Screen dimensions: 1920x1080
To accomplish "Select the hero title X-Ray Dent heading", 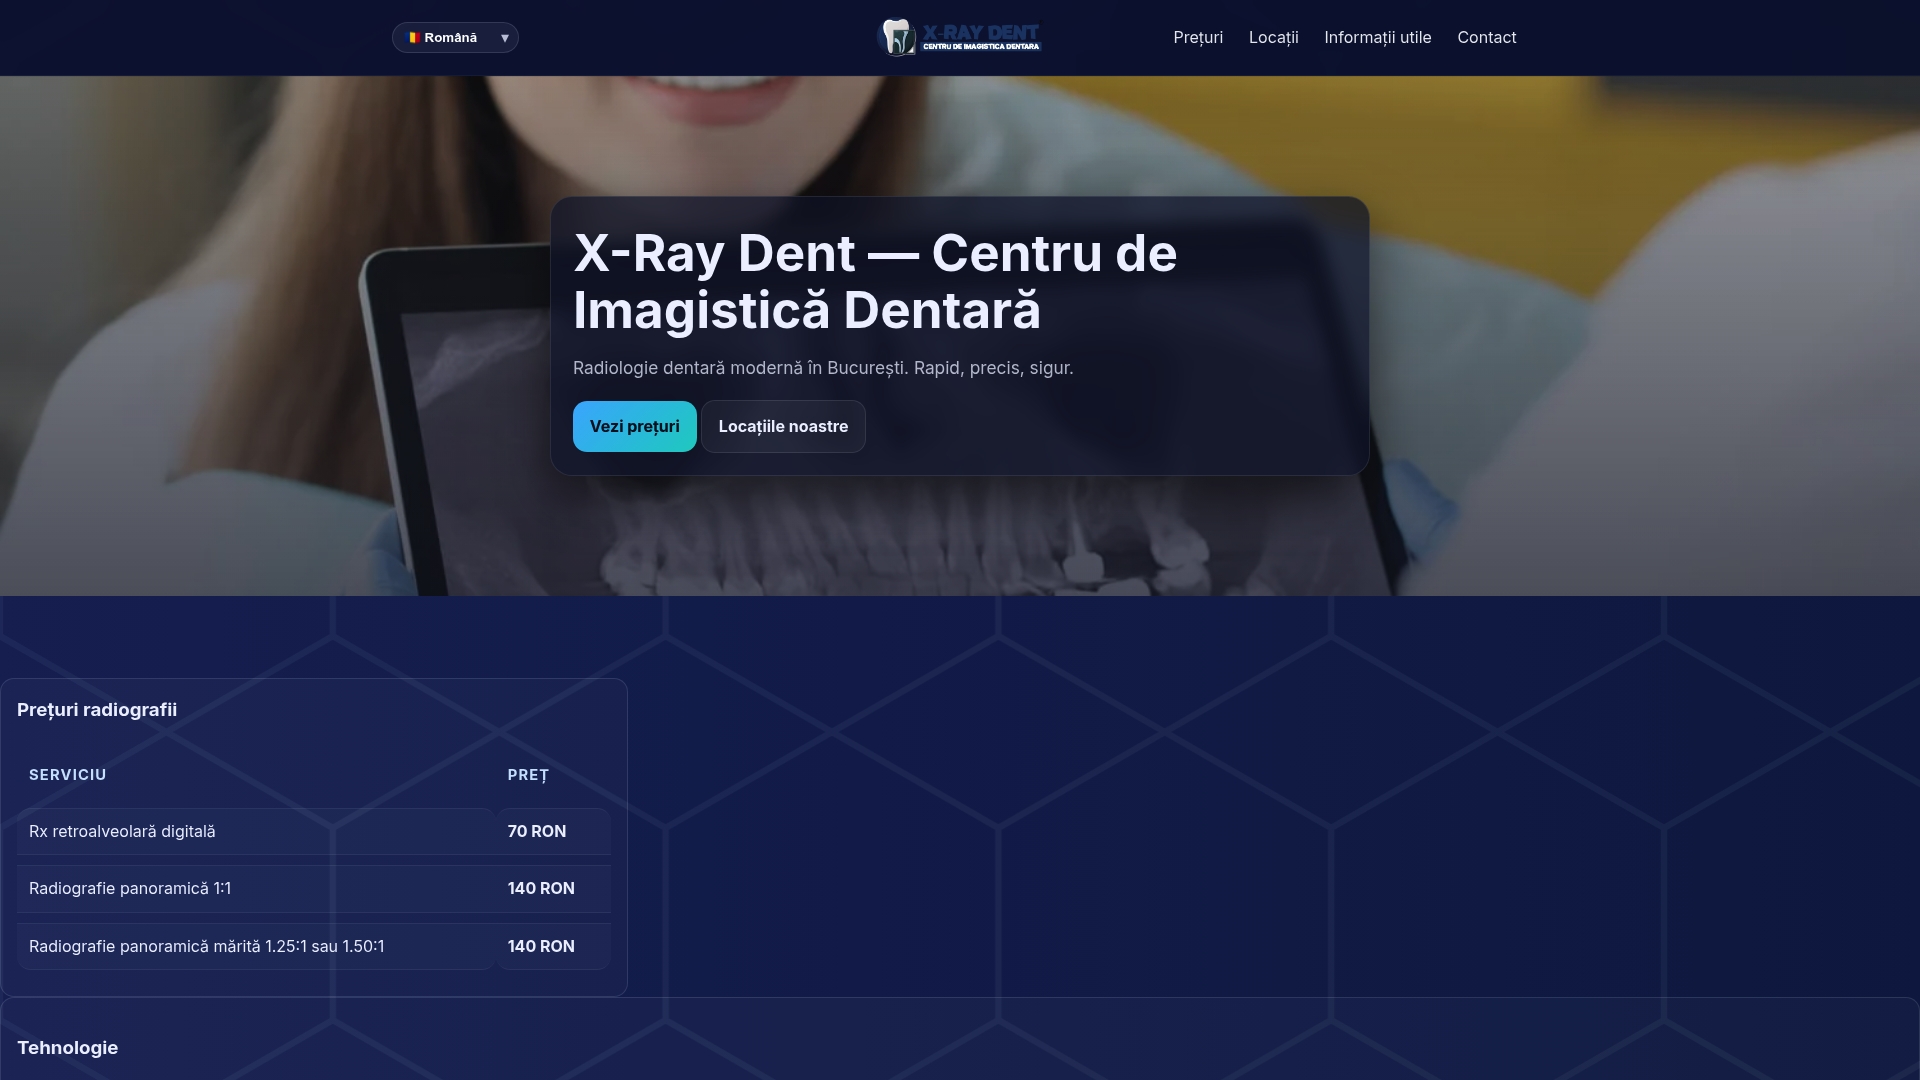I will pos(875,281).
